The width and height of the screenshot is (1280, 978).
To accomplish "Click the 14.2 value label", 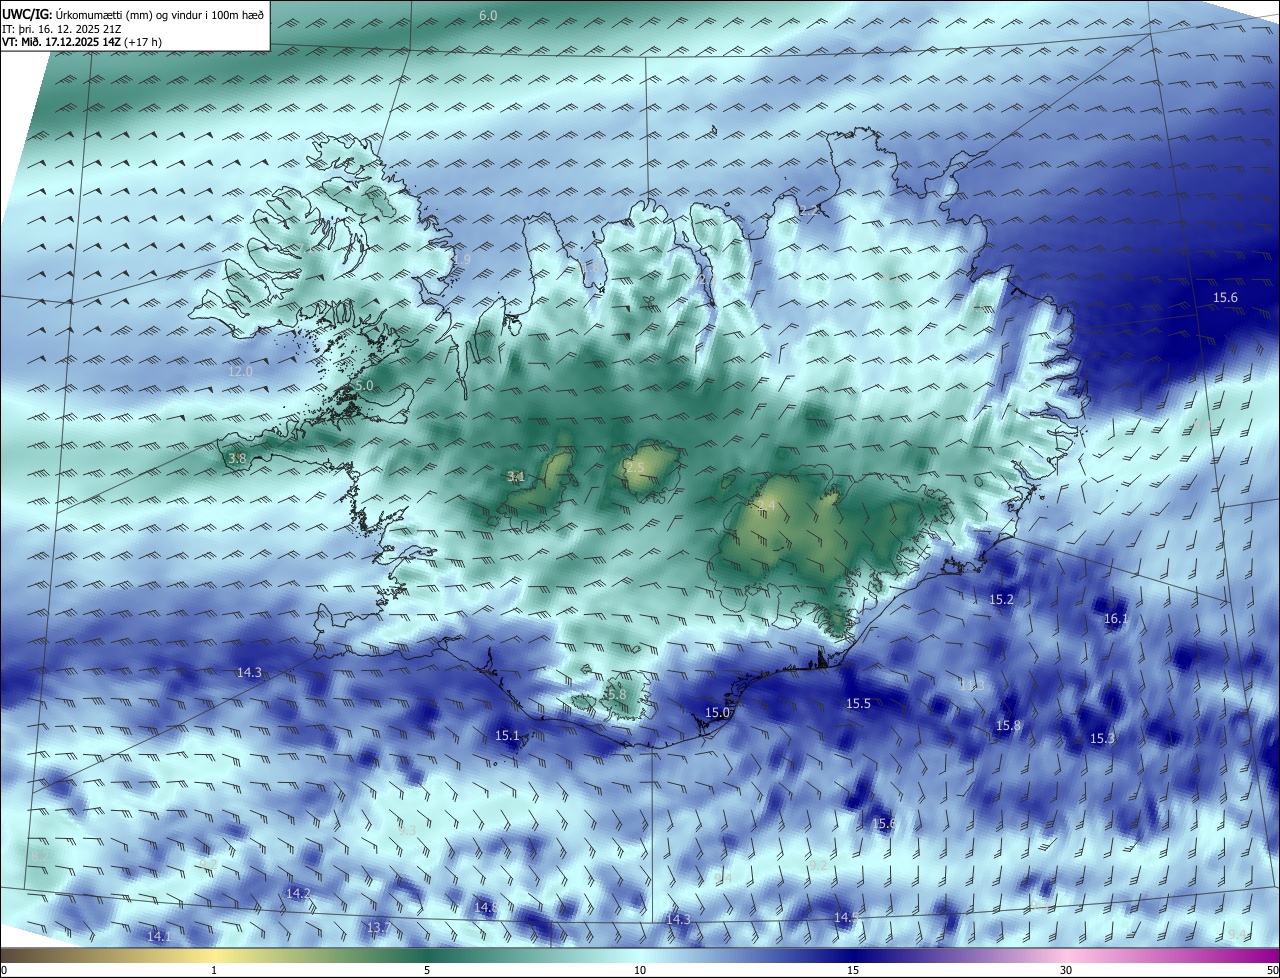I will tap(298, 893).
